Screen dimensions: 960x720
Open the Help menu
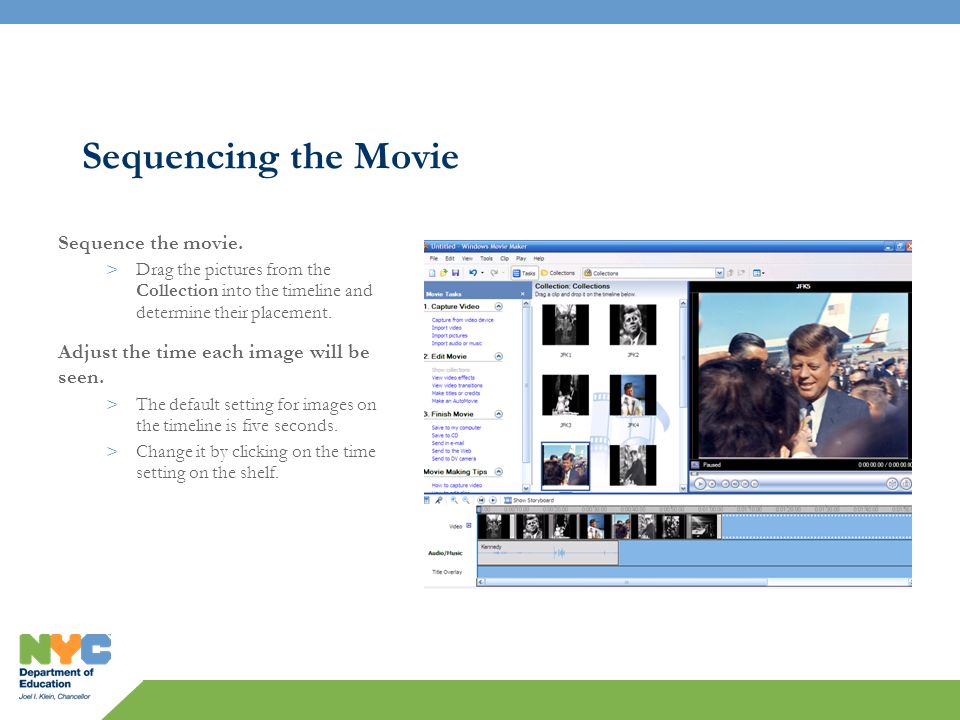539,258
